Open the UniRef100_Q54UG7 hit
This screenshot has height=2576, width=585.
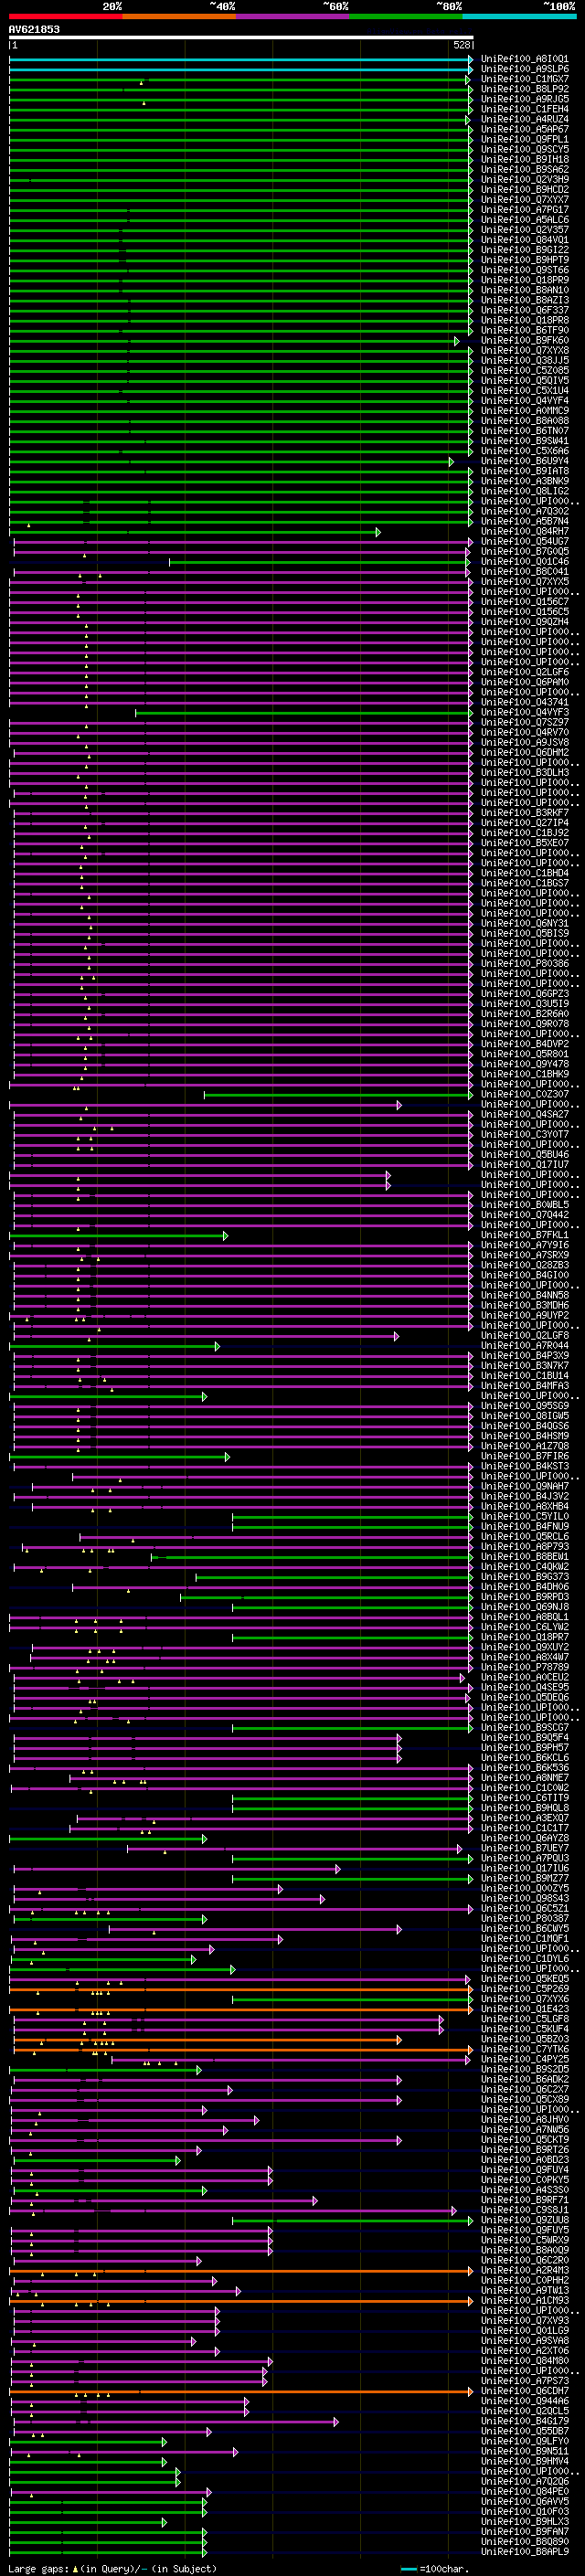[x=524, y=542]
